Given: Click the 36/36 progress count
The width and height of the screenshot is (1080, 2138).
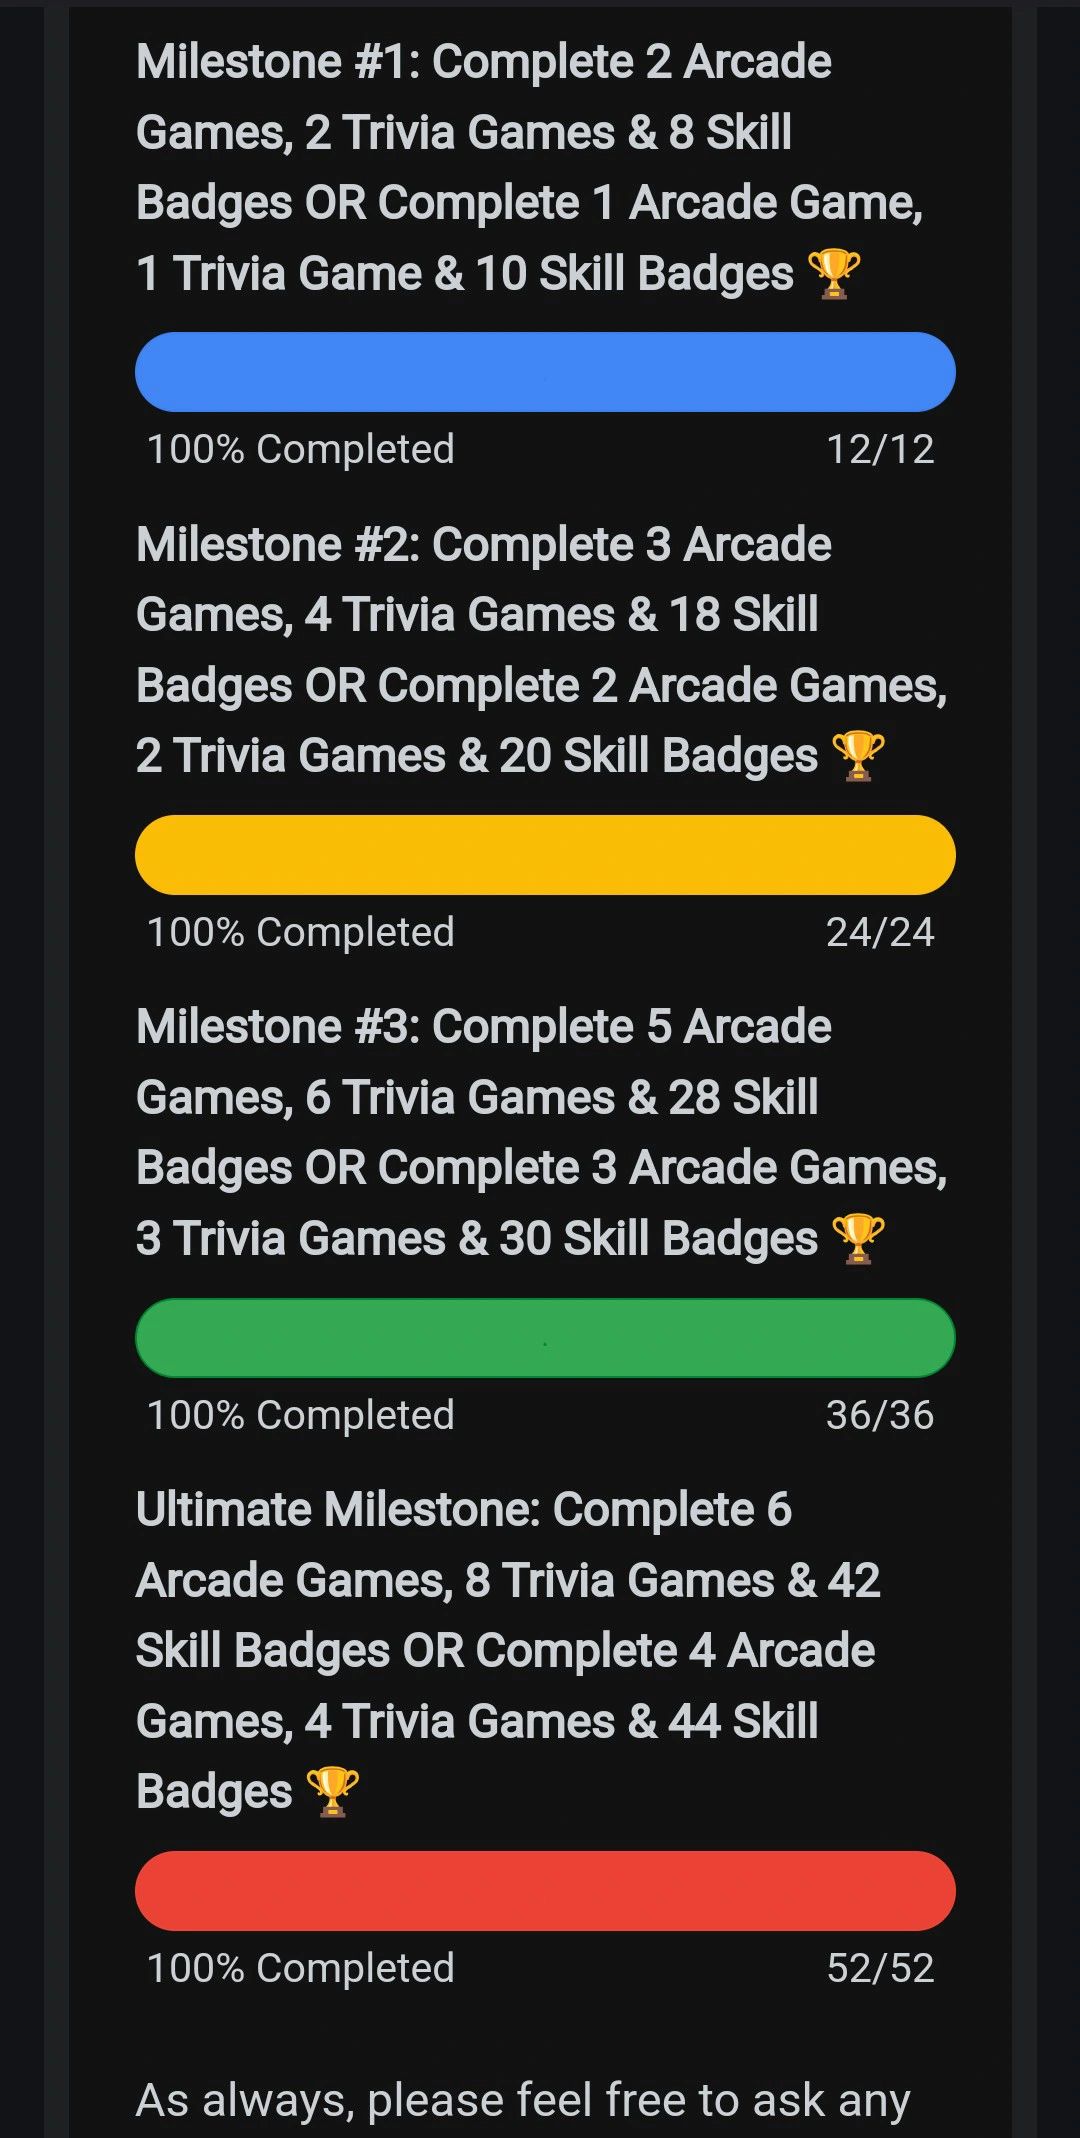Looking at the screenshot, I should pos(880,1416).
